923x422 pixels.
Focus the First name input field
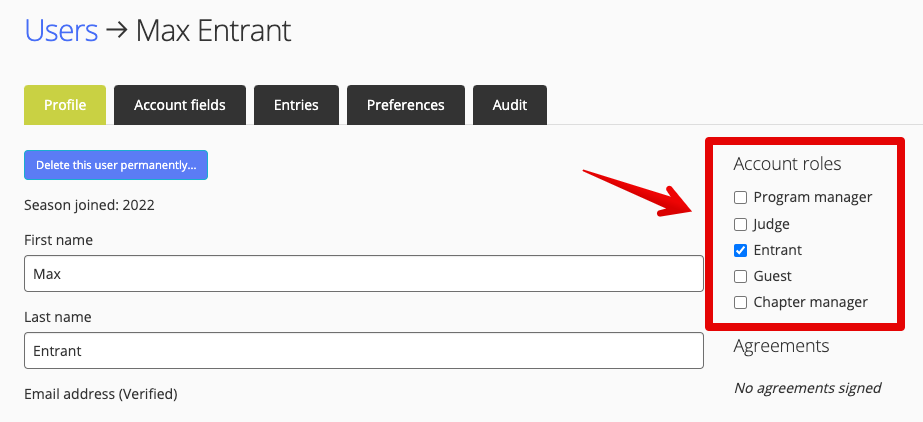tap(364, 273)
